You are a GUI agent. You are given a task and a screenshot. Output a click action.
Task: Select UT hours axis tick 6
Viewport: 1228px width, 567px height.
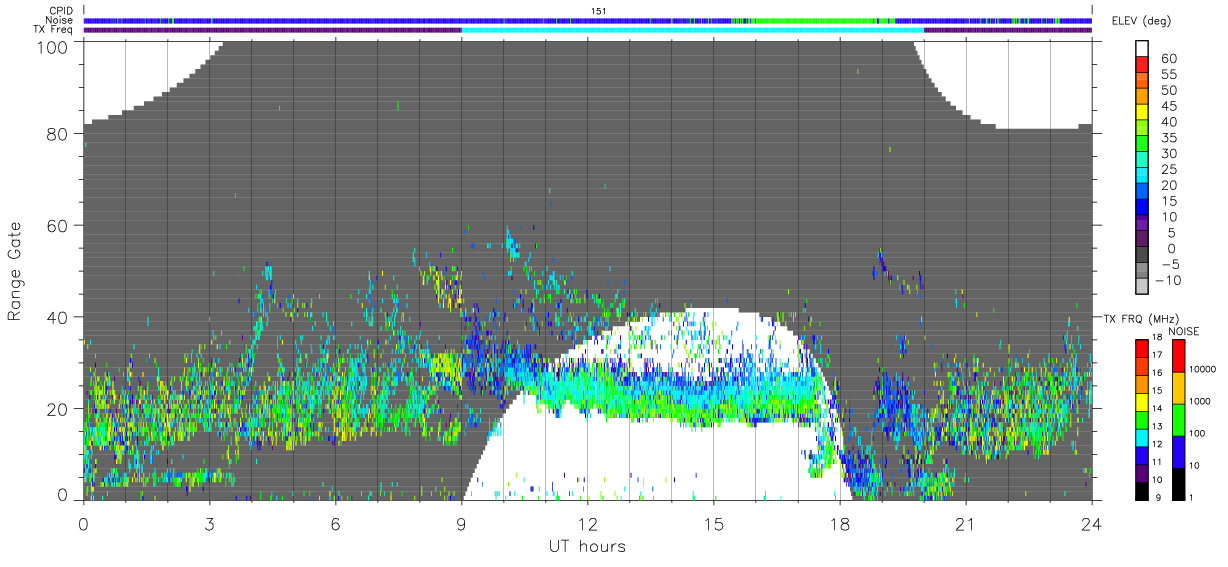click(x=335, y=524)
